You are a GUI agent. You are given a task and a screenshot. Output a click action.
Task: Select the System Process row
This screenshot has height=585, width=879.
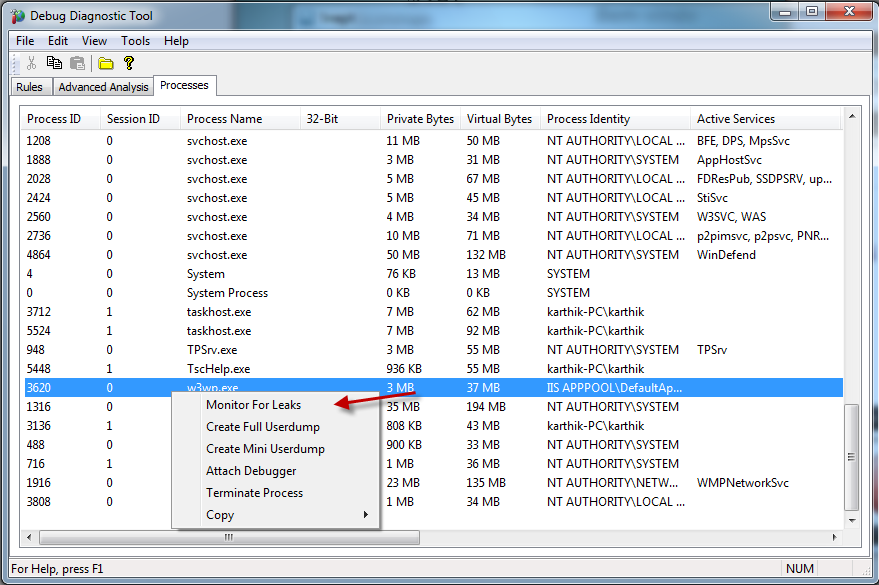click(x=433, y=293)
